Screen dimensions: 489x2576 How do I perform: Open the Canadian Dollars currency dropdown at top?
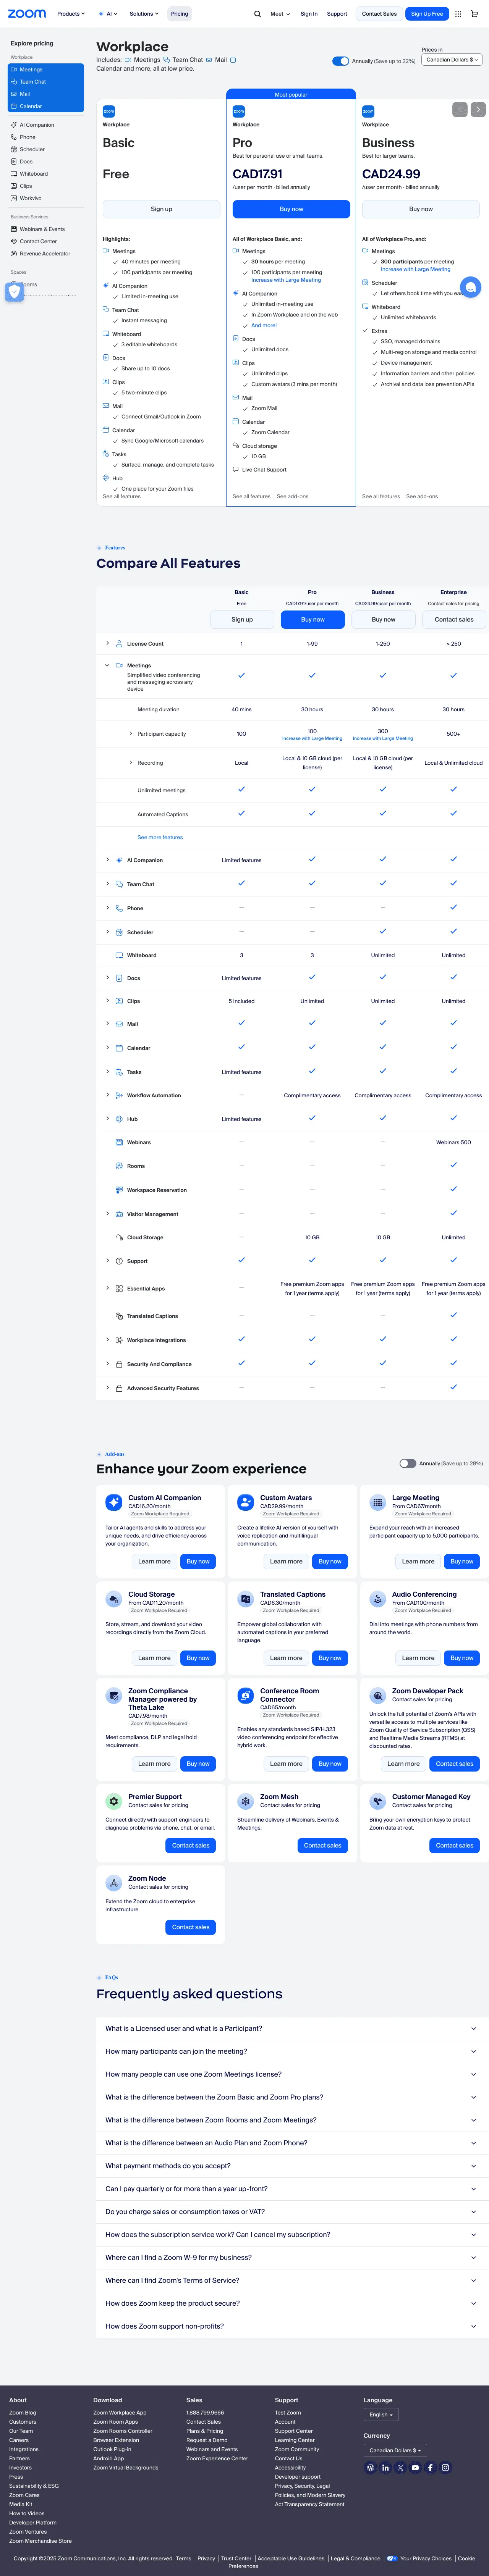point(451,60)
